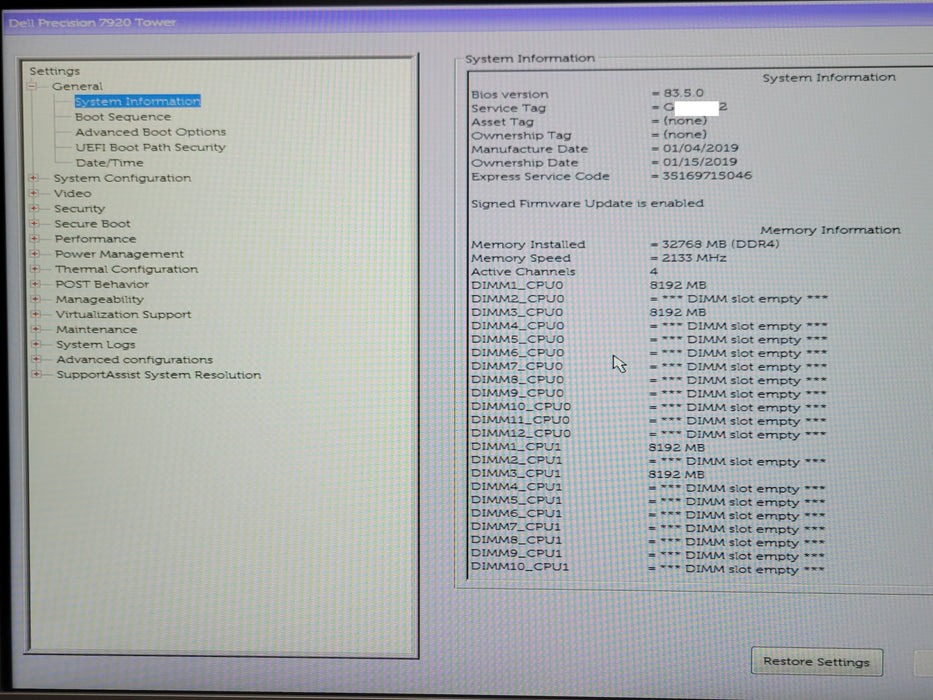This screenshot has width=933, height=700.
Task: Click the DIMM3_CPU0 row label
Action: click(517, 312)
